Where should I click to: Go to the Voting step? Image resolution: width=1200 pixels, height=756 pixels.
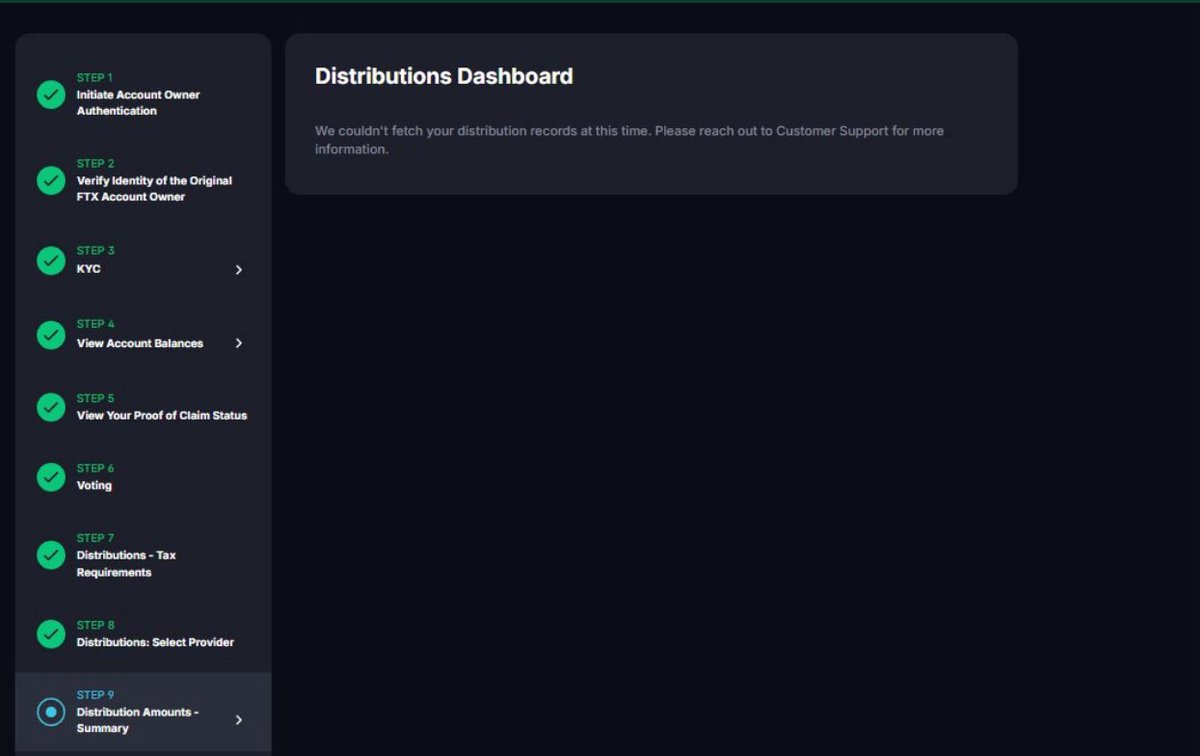(x=94, y=485)
